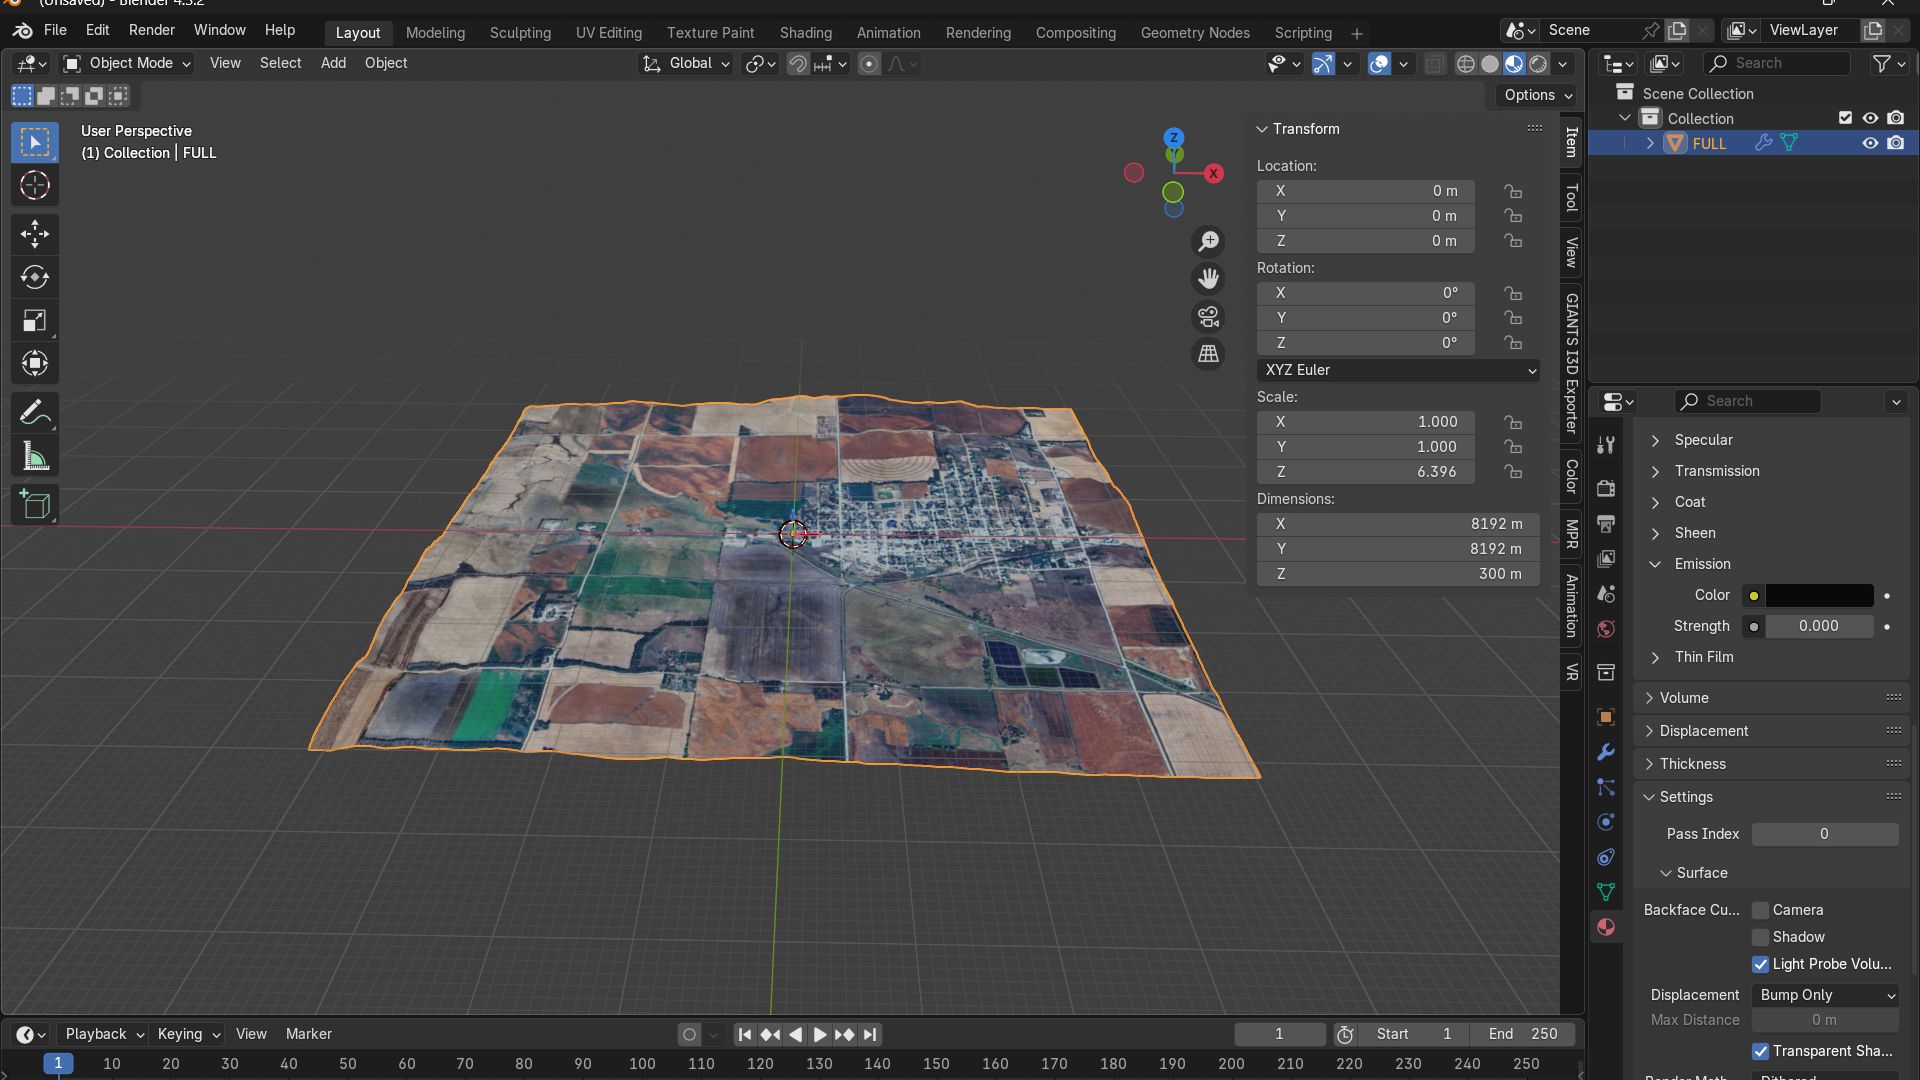Click the pan view hand icon

(x=1209, y=279)
